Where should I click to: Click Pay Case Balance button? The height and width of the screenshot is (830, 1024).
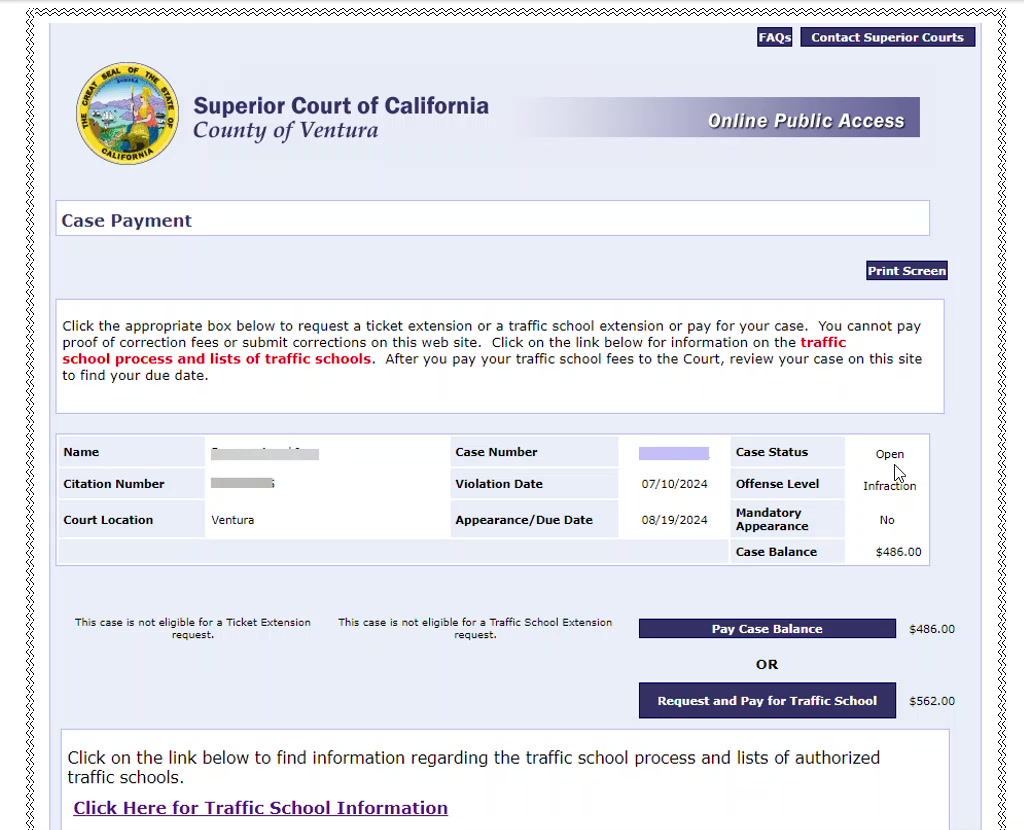767,629
